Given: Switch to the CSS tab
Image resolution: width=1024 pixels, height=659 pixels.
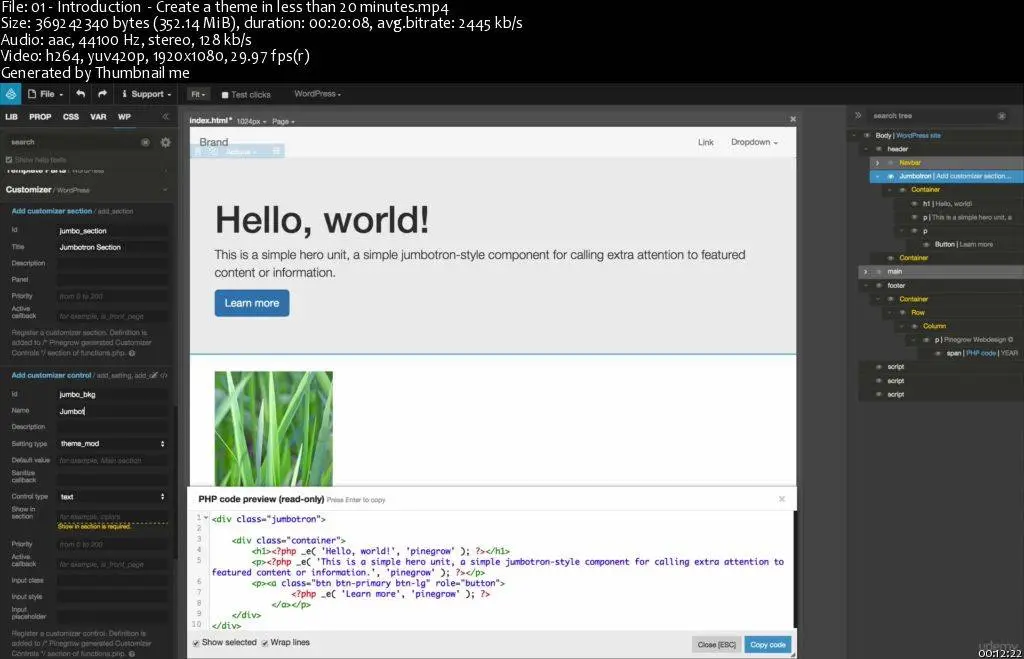Looking at the screenshot, I should click(x=71, y=117).
